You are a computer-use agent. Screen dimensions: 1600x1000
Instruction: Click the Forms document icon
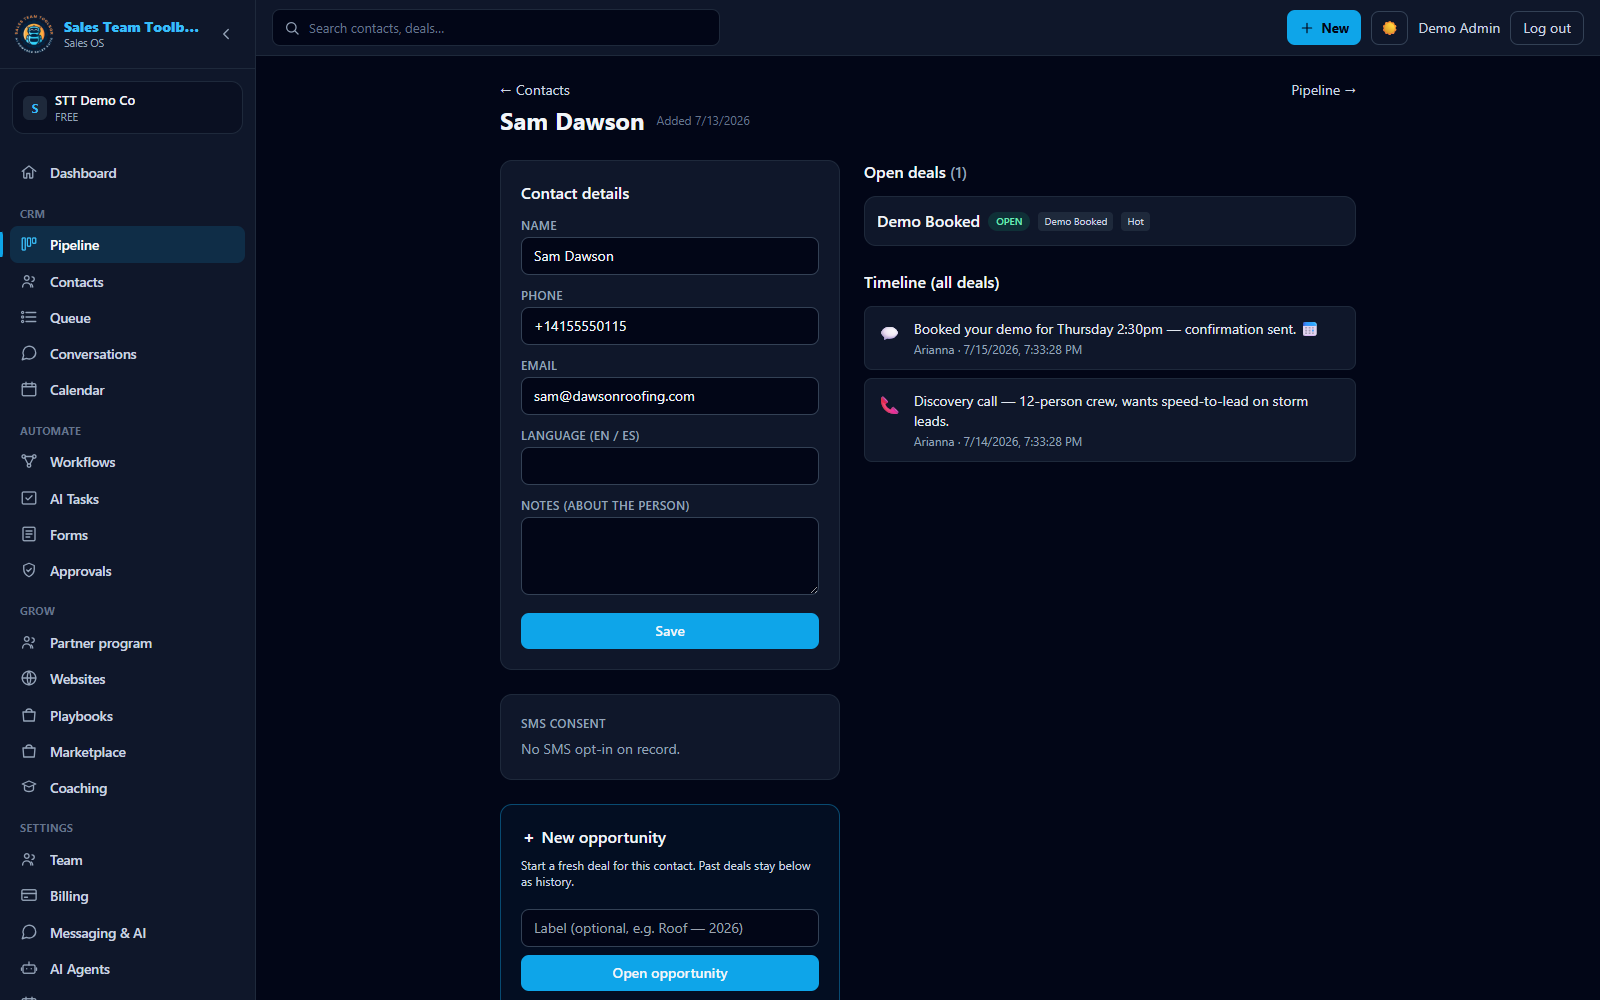coord(29,534)
